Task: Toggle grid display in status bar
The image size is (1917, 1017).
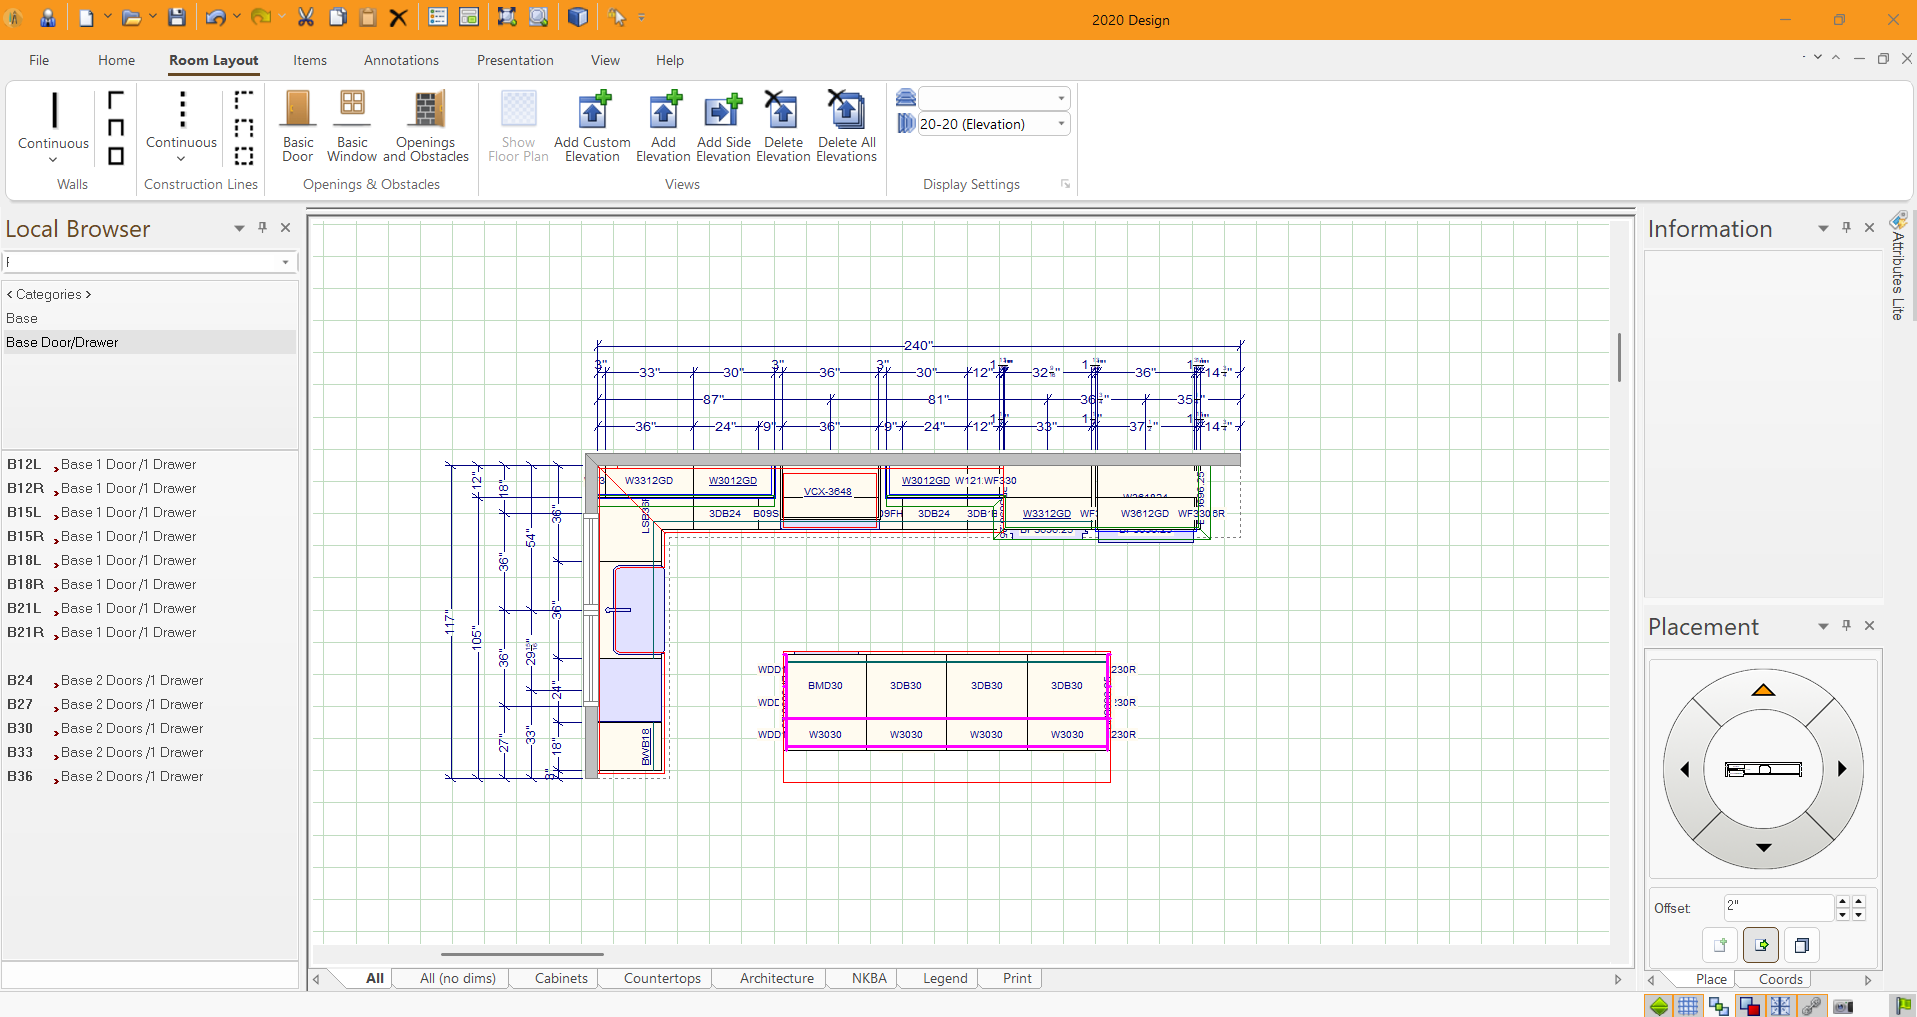Action: [1689, 1006]
